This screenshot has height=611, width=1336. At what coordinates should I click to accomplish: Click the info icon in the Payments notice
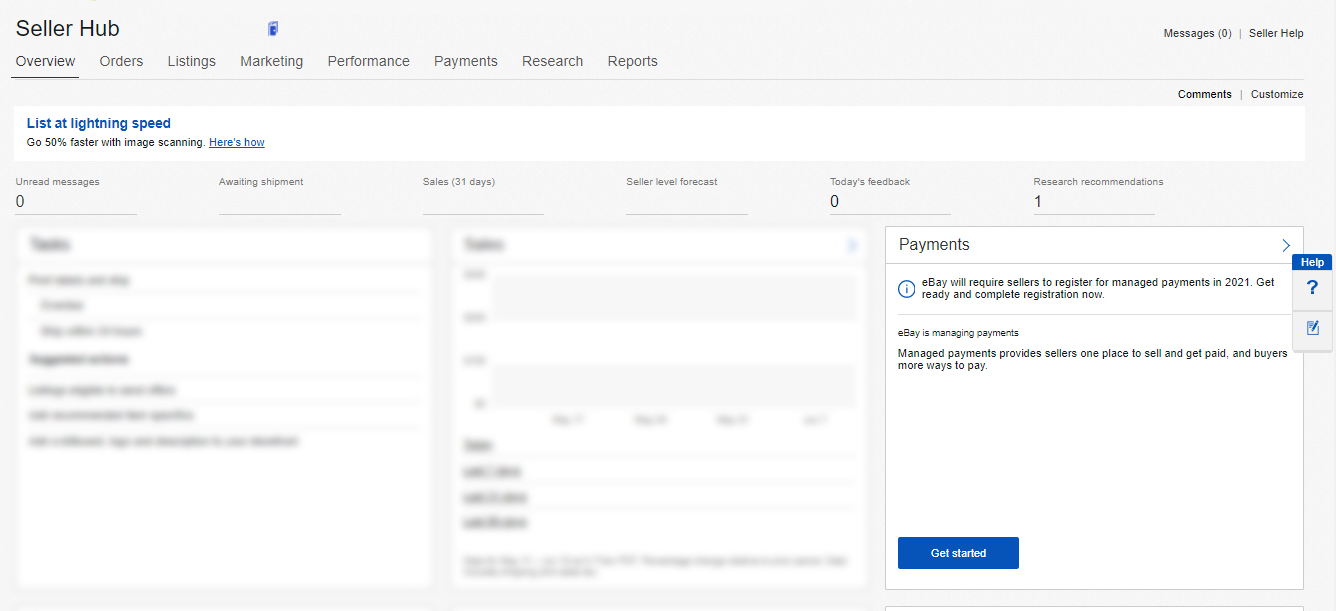point(907,289)
